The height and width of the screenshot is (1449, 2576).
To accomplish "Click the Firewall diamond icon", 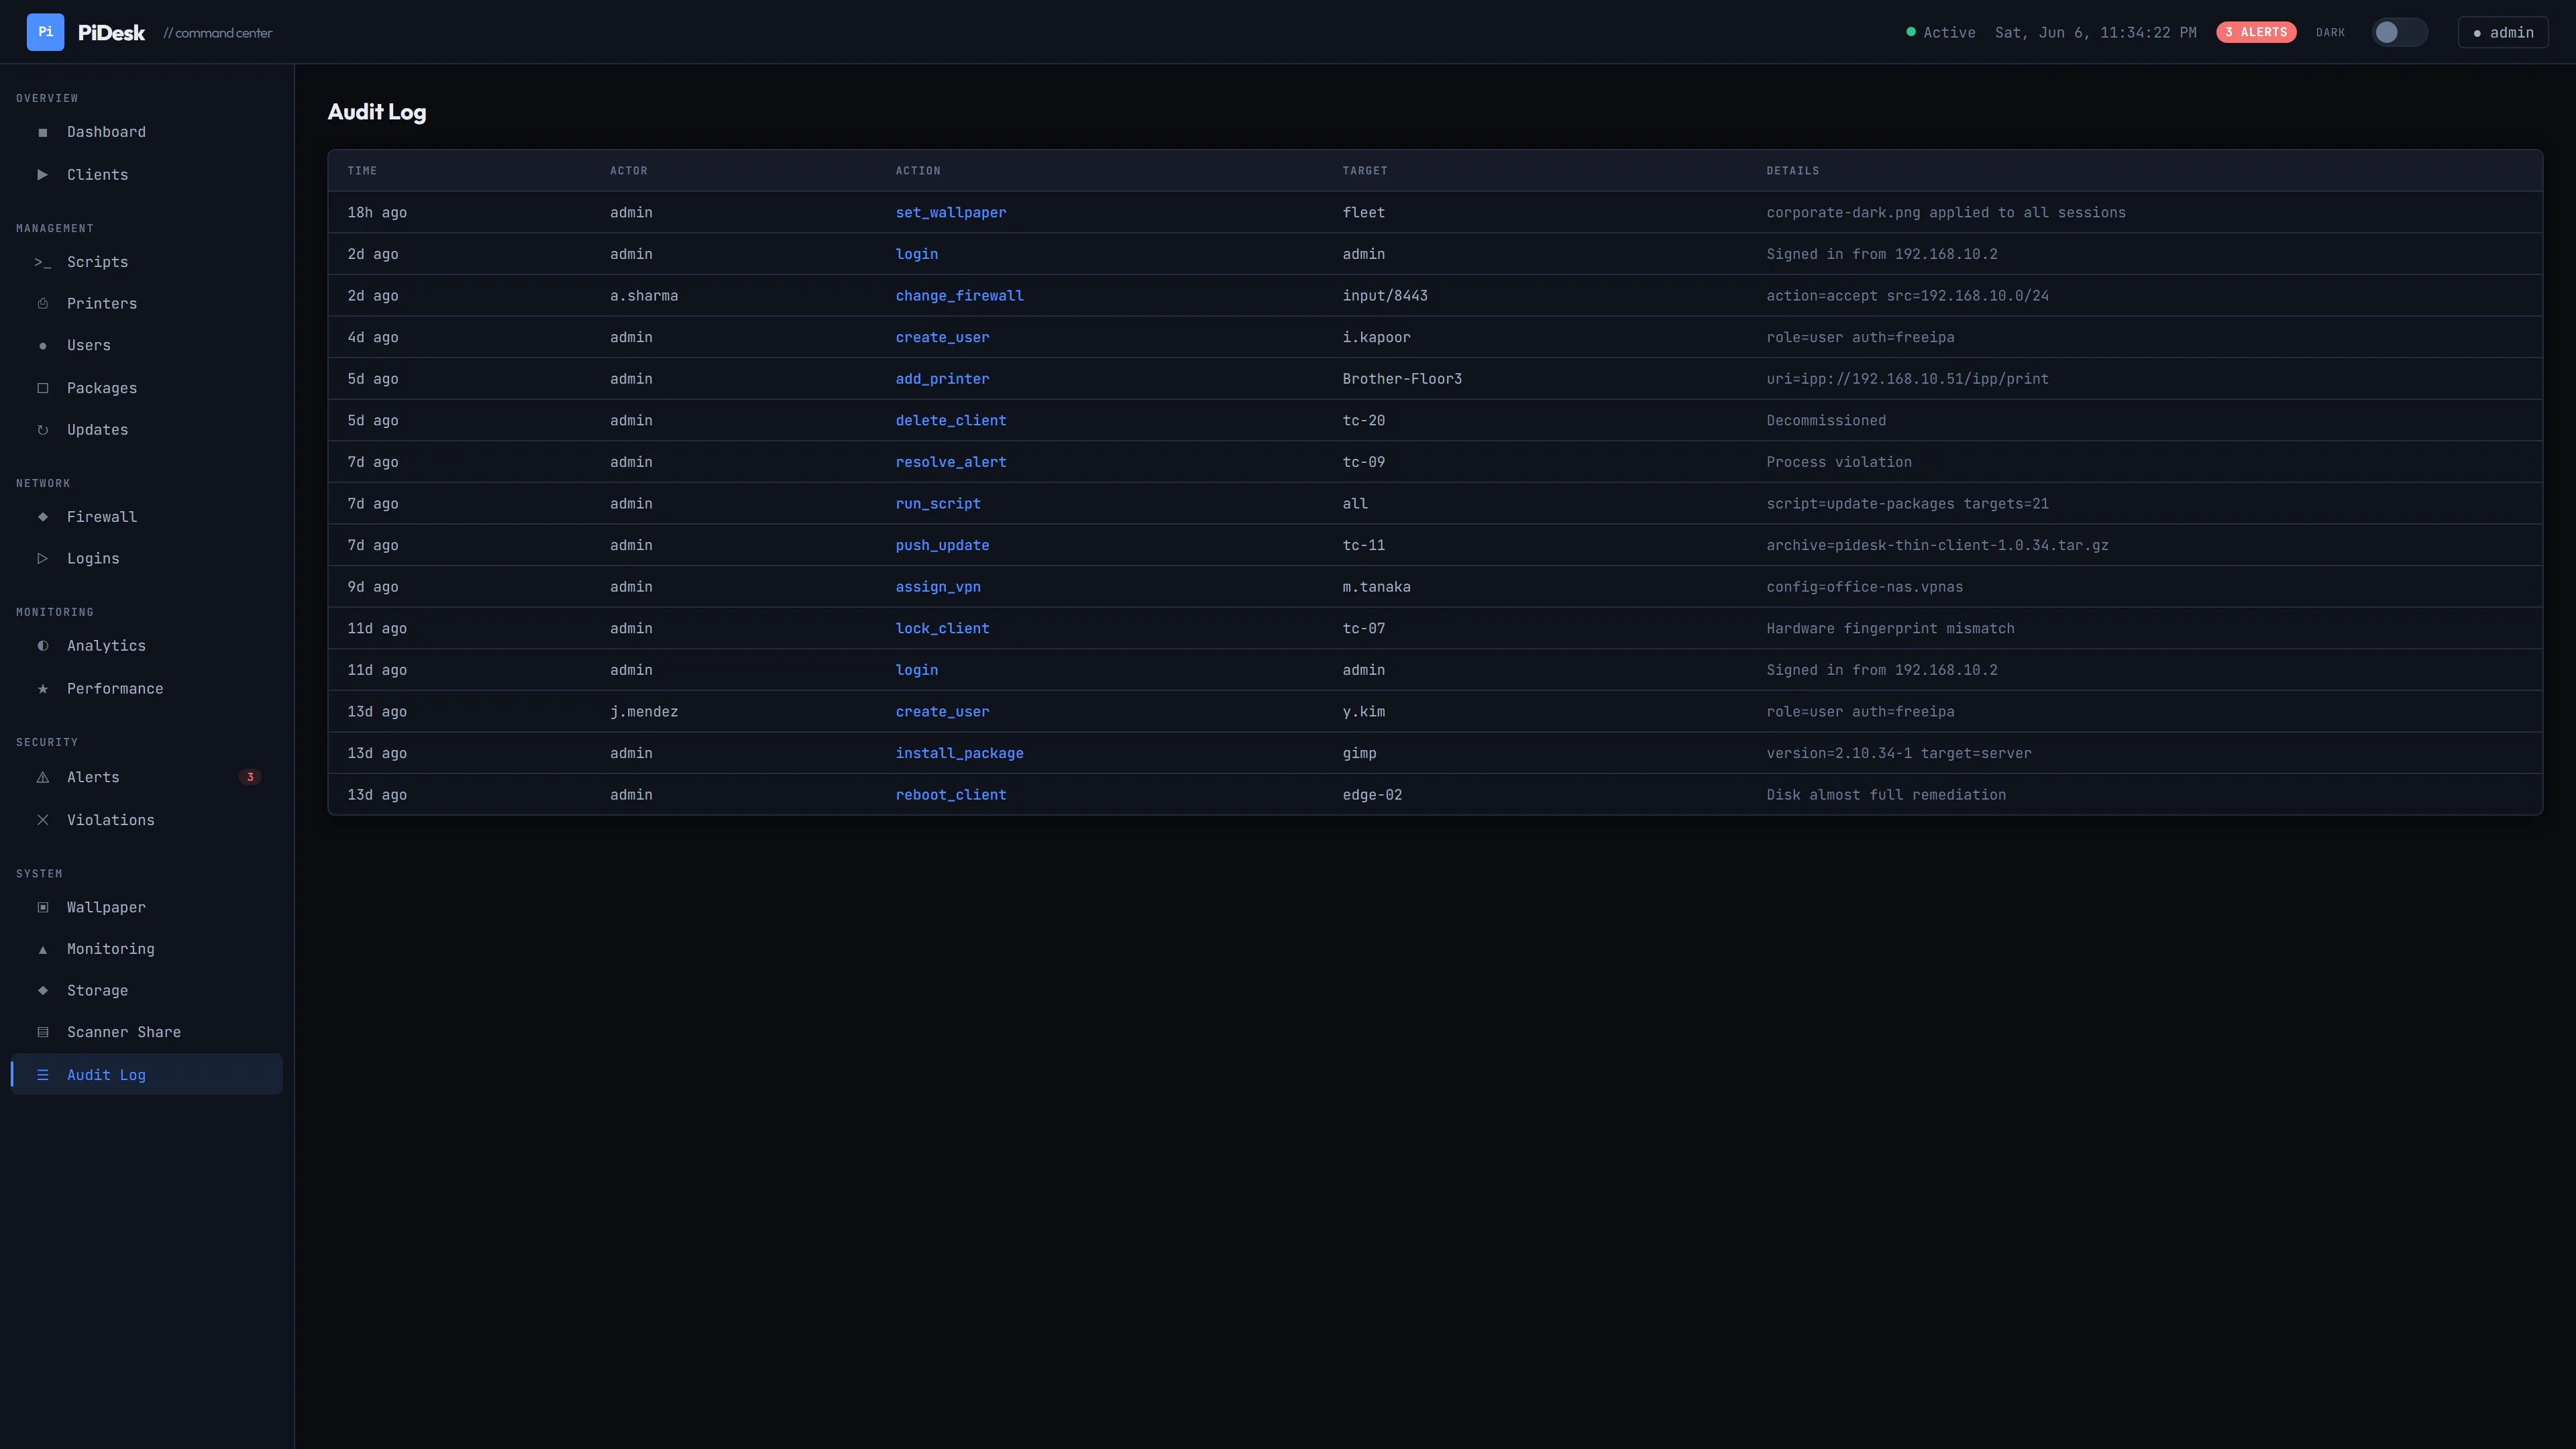I will click(42, 517).
